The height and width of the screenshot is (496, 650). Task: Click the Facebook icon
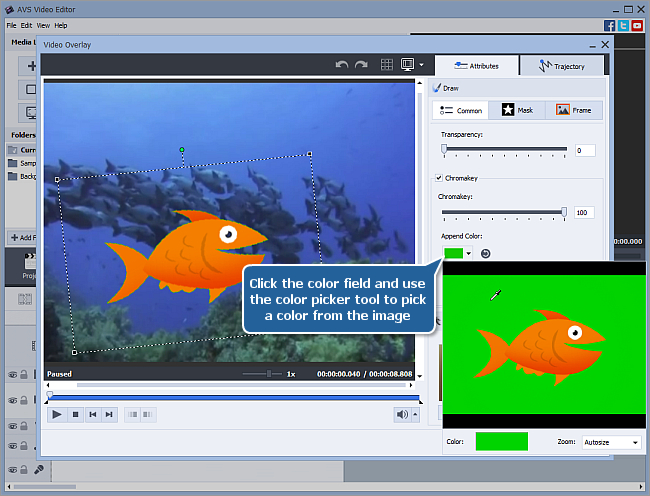[x=609, y=26]
